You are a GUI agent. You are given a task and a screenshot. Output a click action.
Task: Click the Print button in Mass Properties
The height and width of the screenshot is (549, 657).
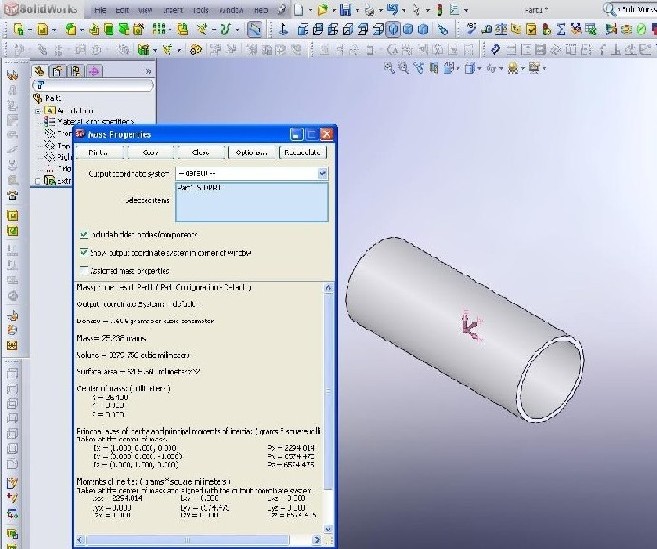pos(98,152)
